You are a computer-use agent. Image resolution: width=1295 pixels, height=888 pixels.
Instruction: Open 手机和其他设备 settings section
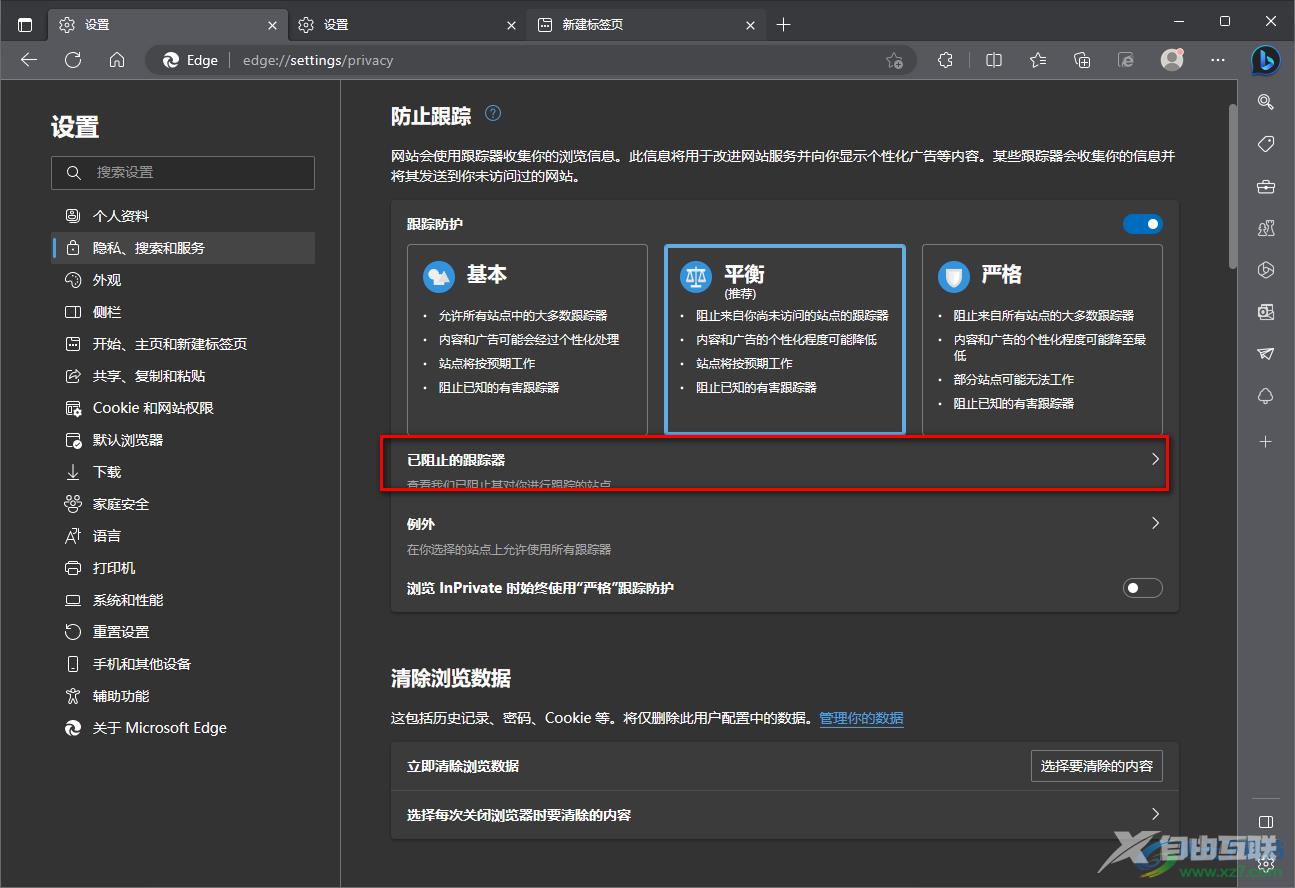coord(183,664)
